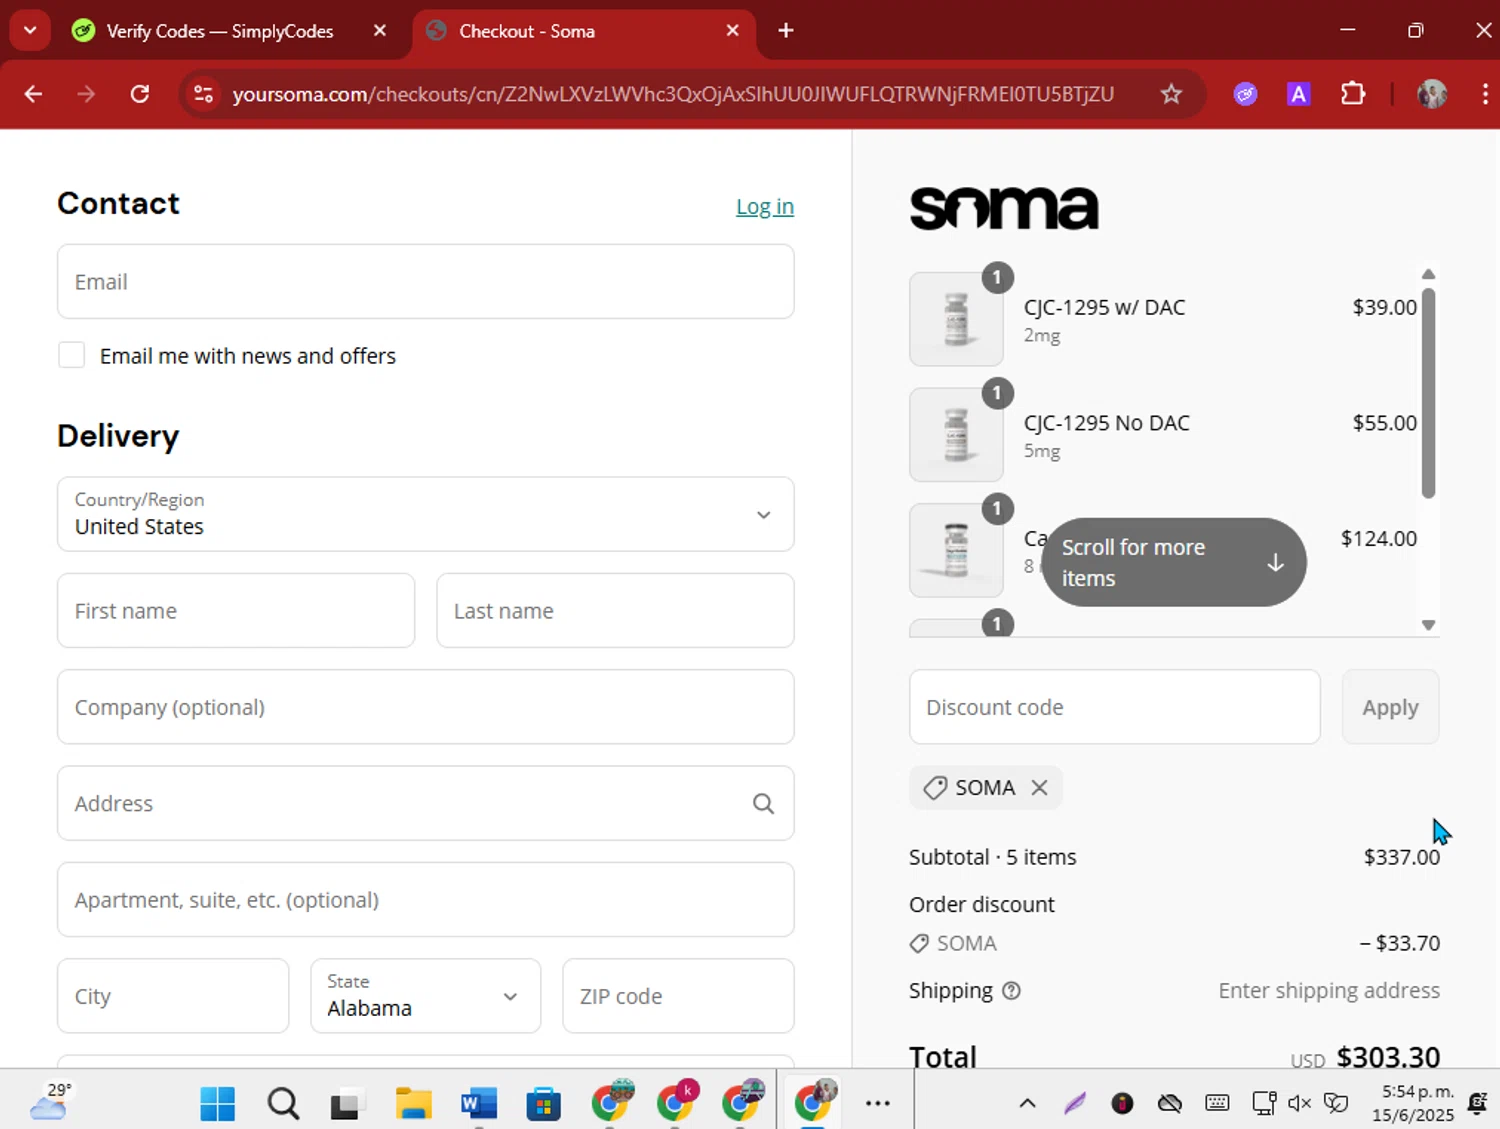The height and width of the screenshot is (1129, 1500).
Task: Click the muted volume tray icon
Action: 1299,1103
